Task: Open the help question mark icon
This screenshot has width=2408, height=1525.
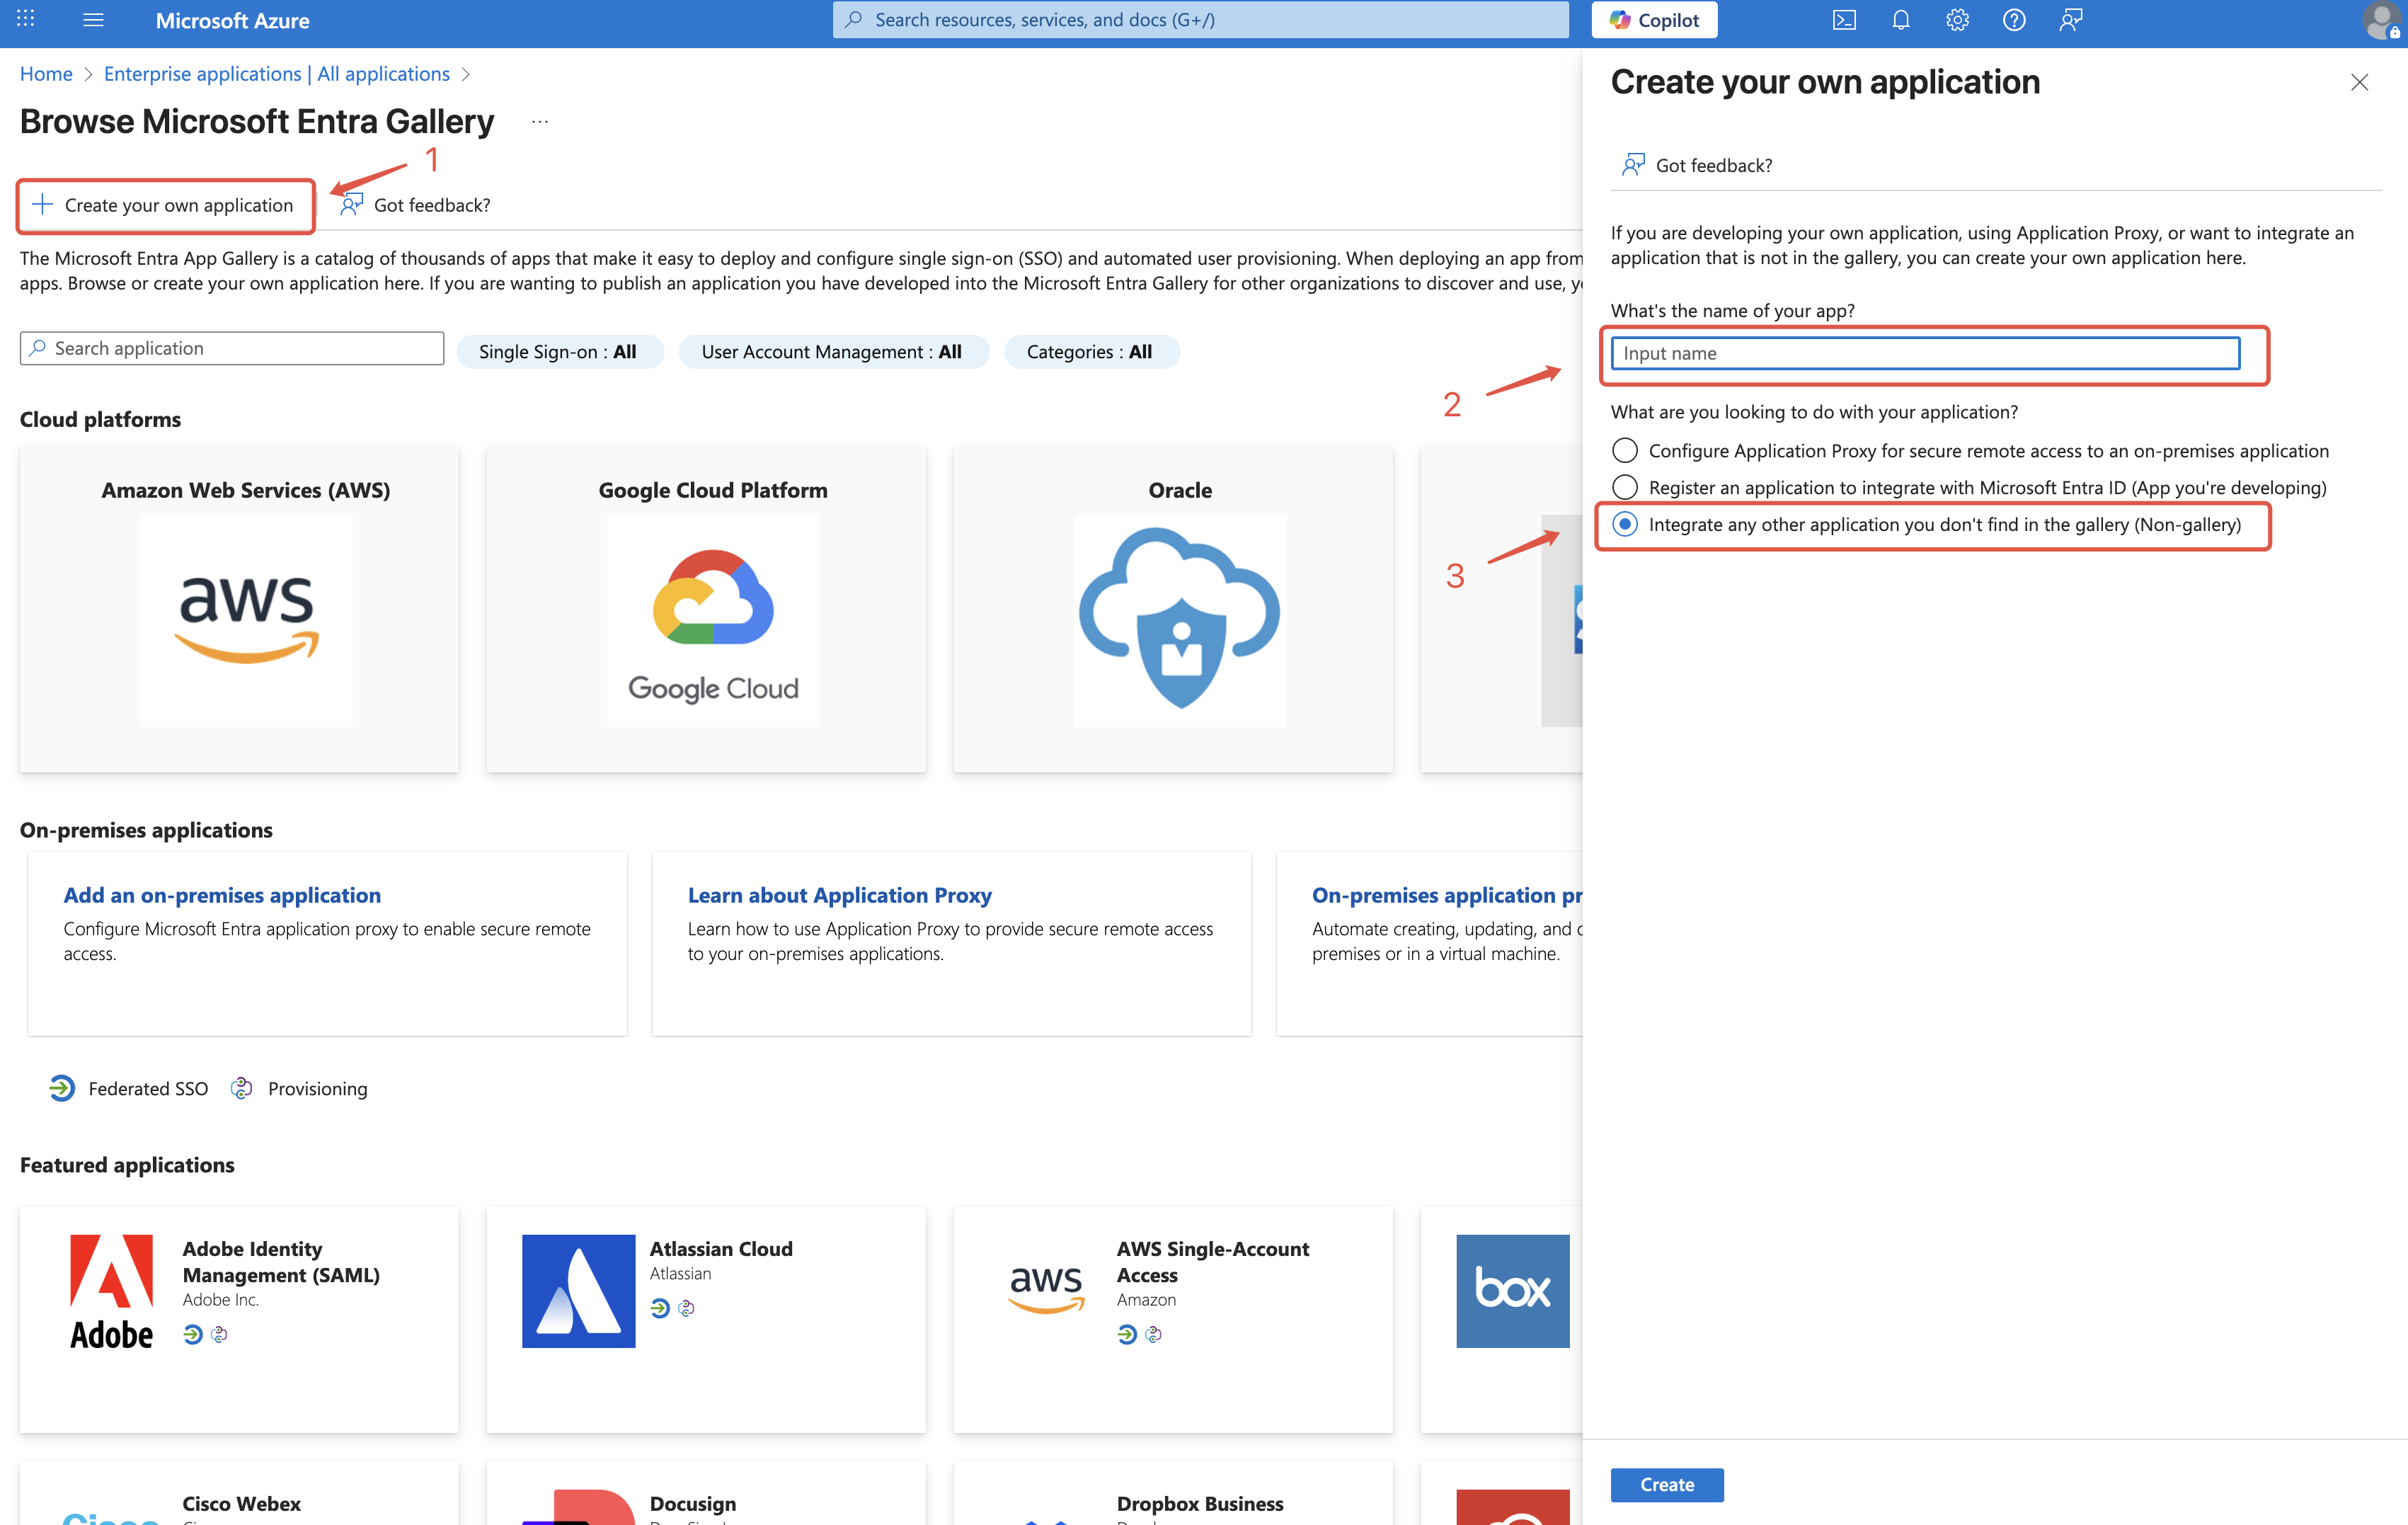Action: 2014,20
